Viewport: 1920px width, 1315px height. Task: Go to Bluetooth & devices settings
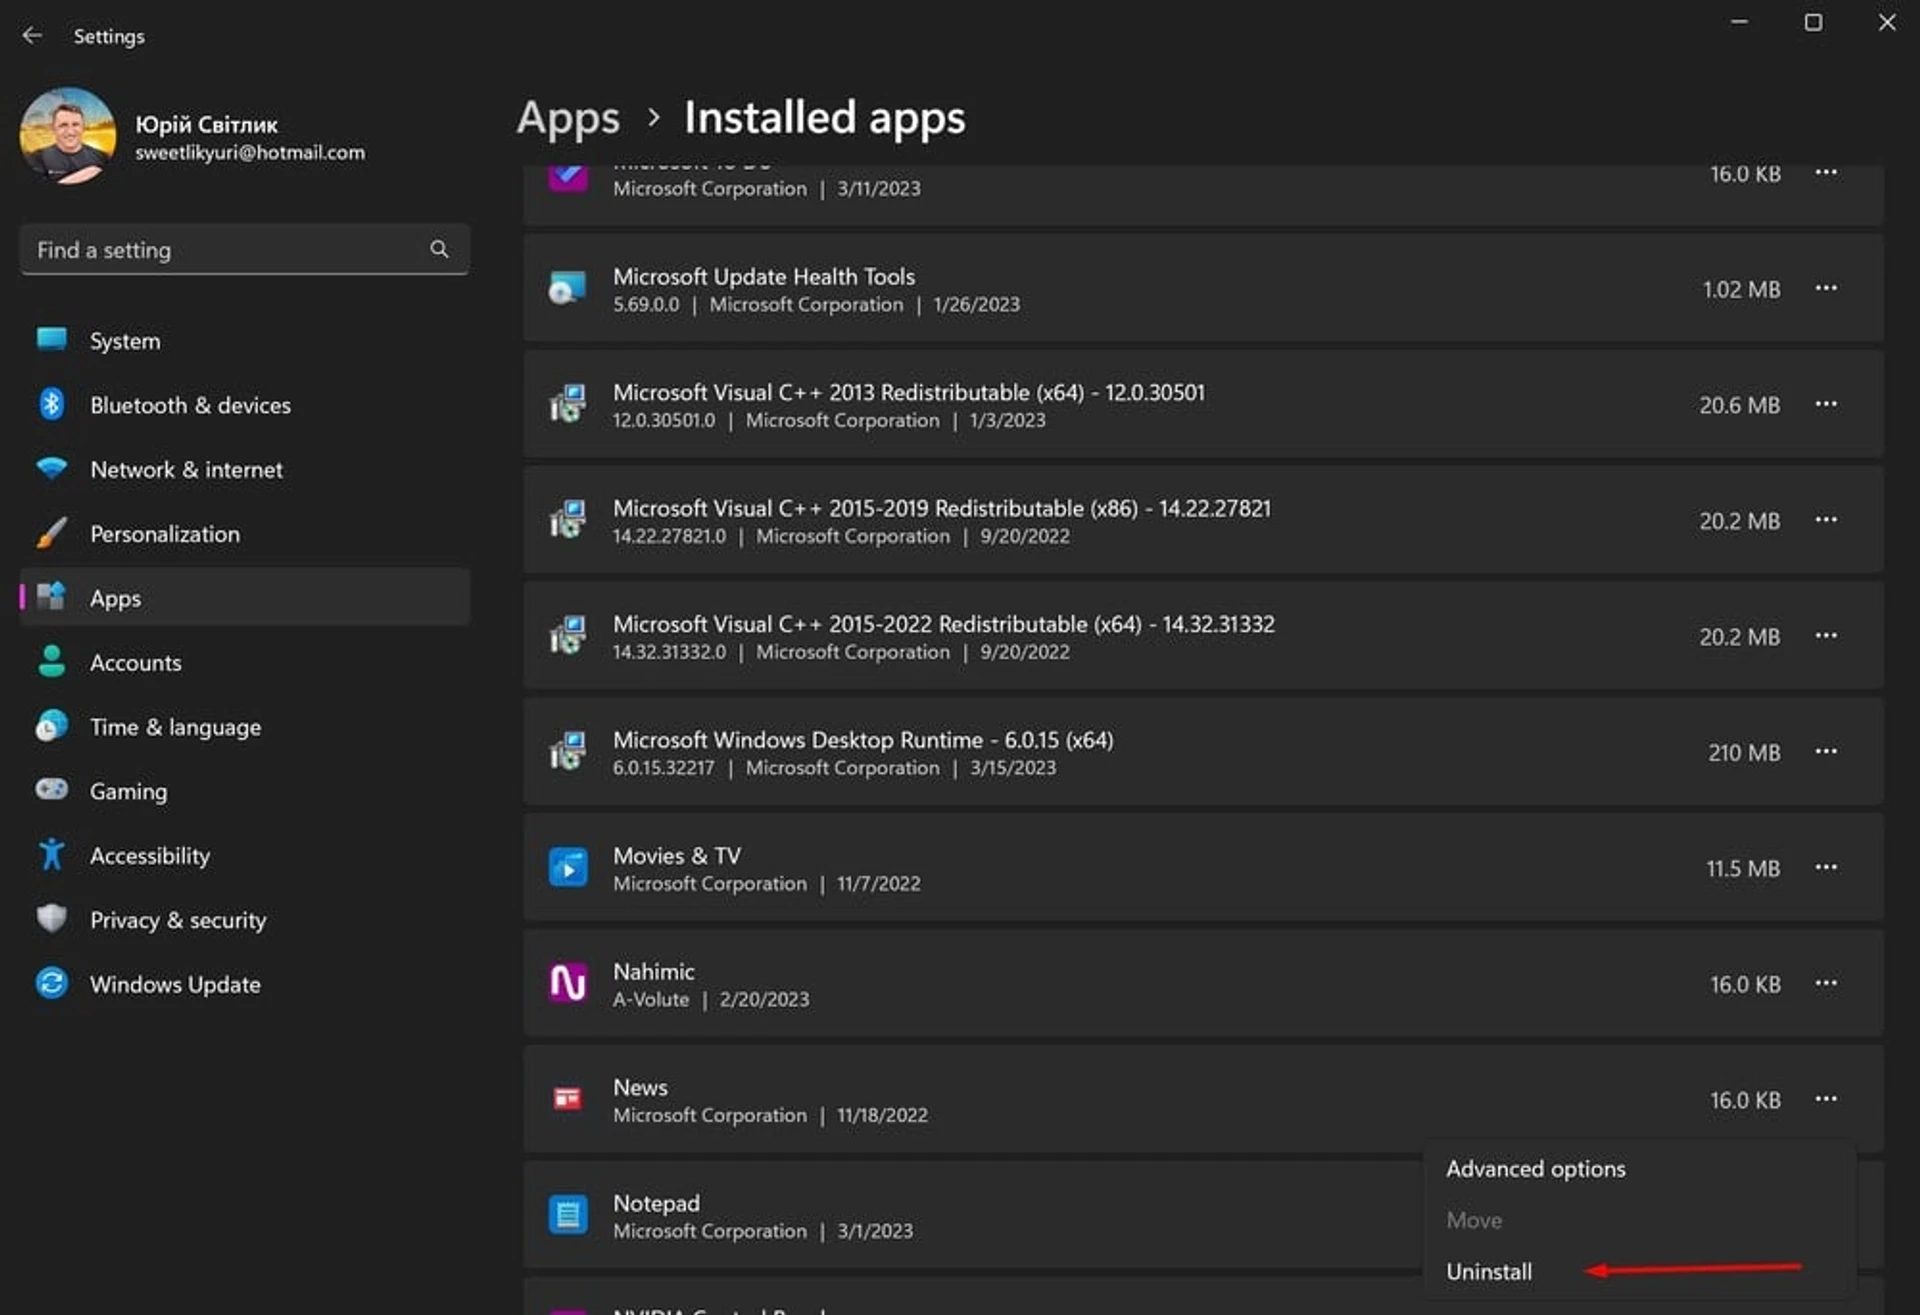pos(244,405)
